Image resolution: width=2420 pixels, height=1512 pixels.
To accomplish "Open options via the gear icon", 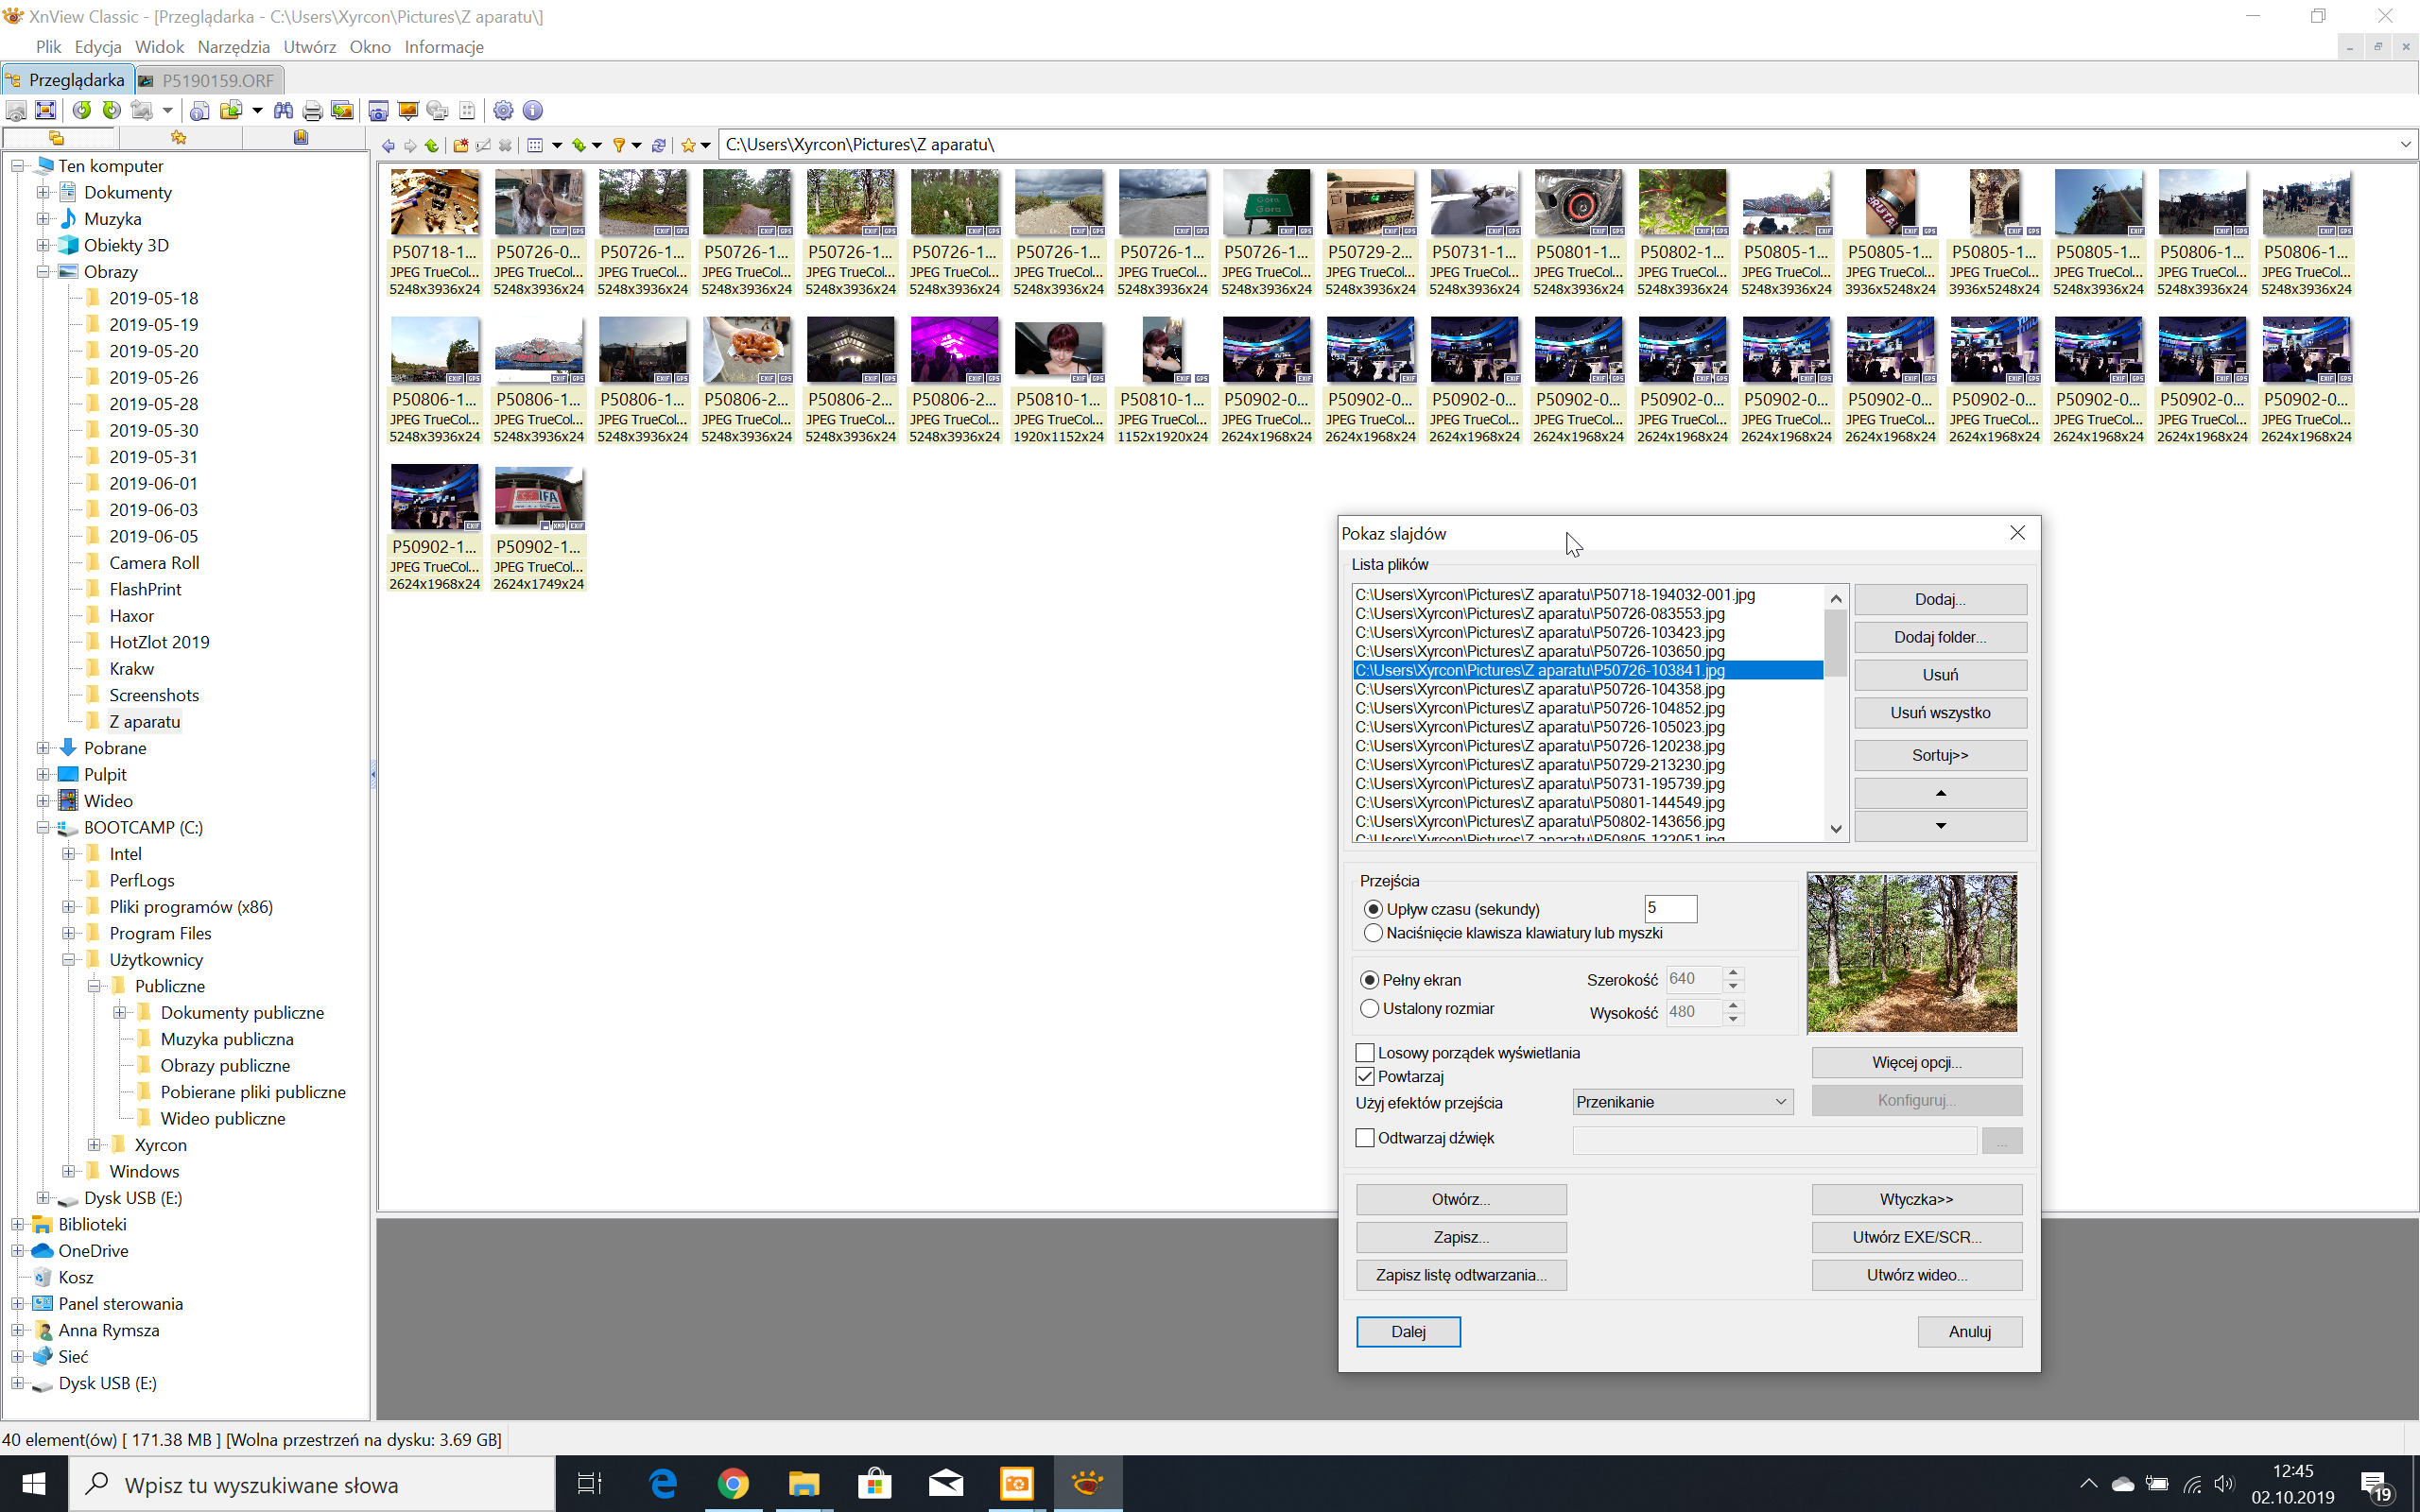I will [x=503, y=110].
